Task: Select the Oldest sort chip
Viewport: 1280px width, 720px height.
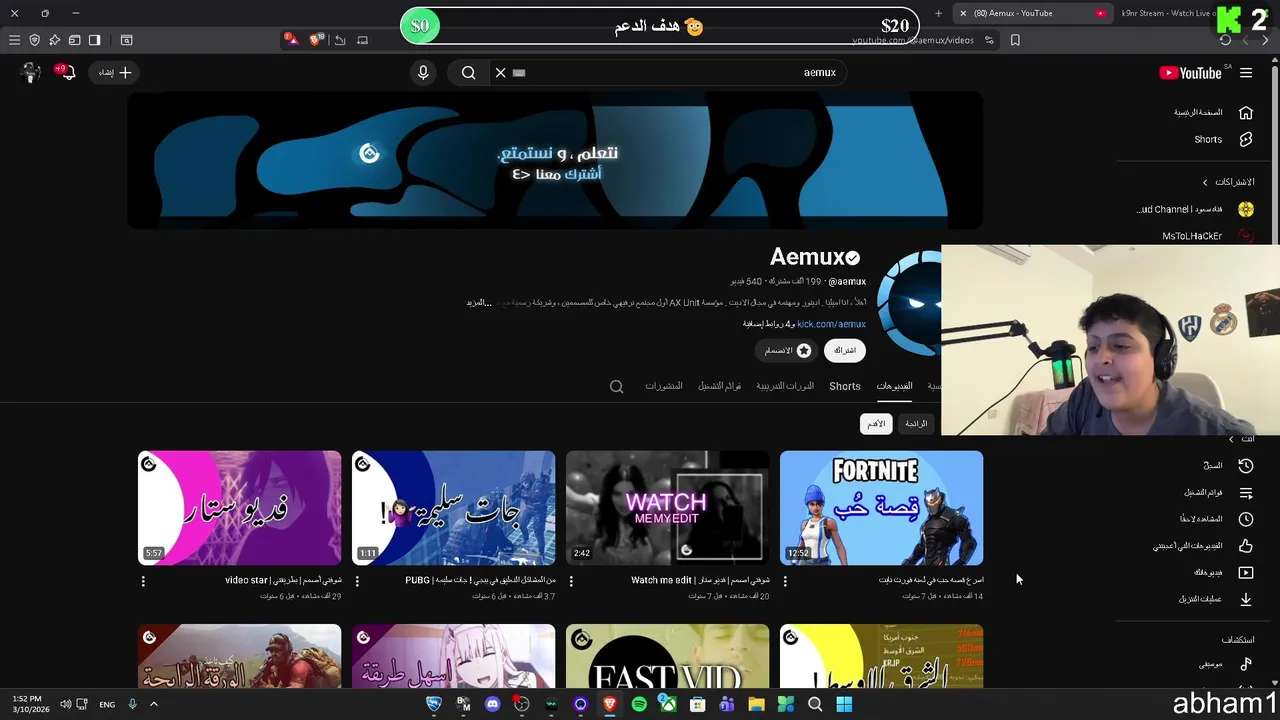Action: pos(876,424)
